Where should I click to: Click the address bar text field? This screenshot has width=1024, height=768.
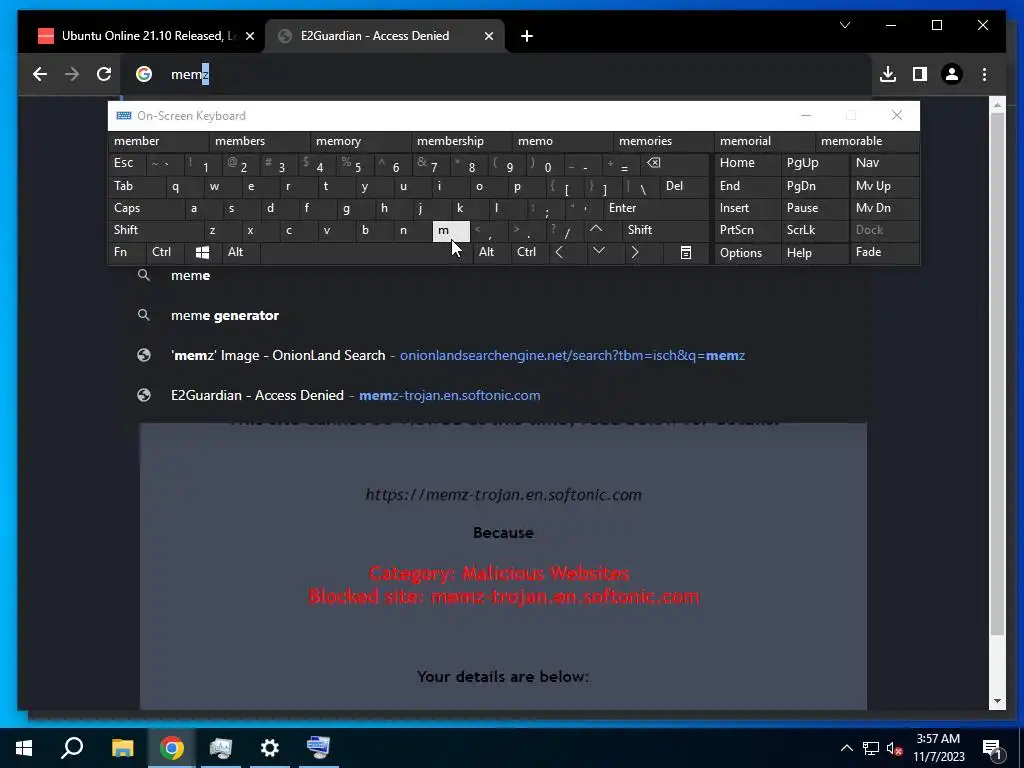coord(496,74)
